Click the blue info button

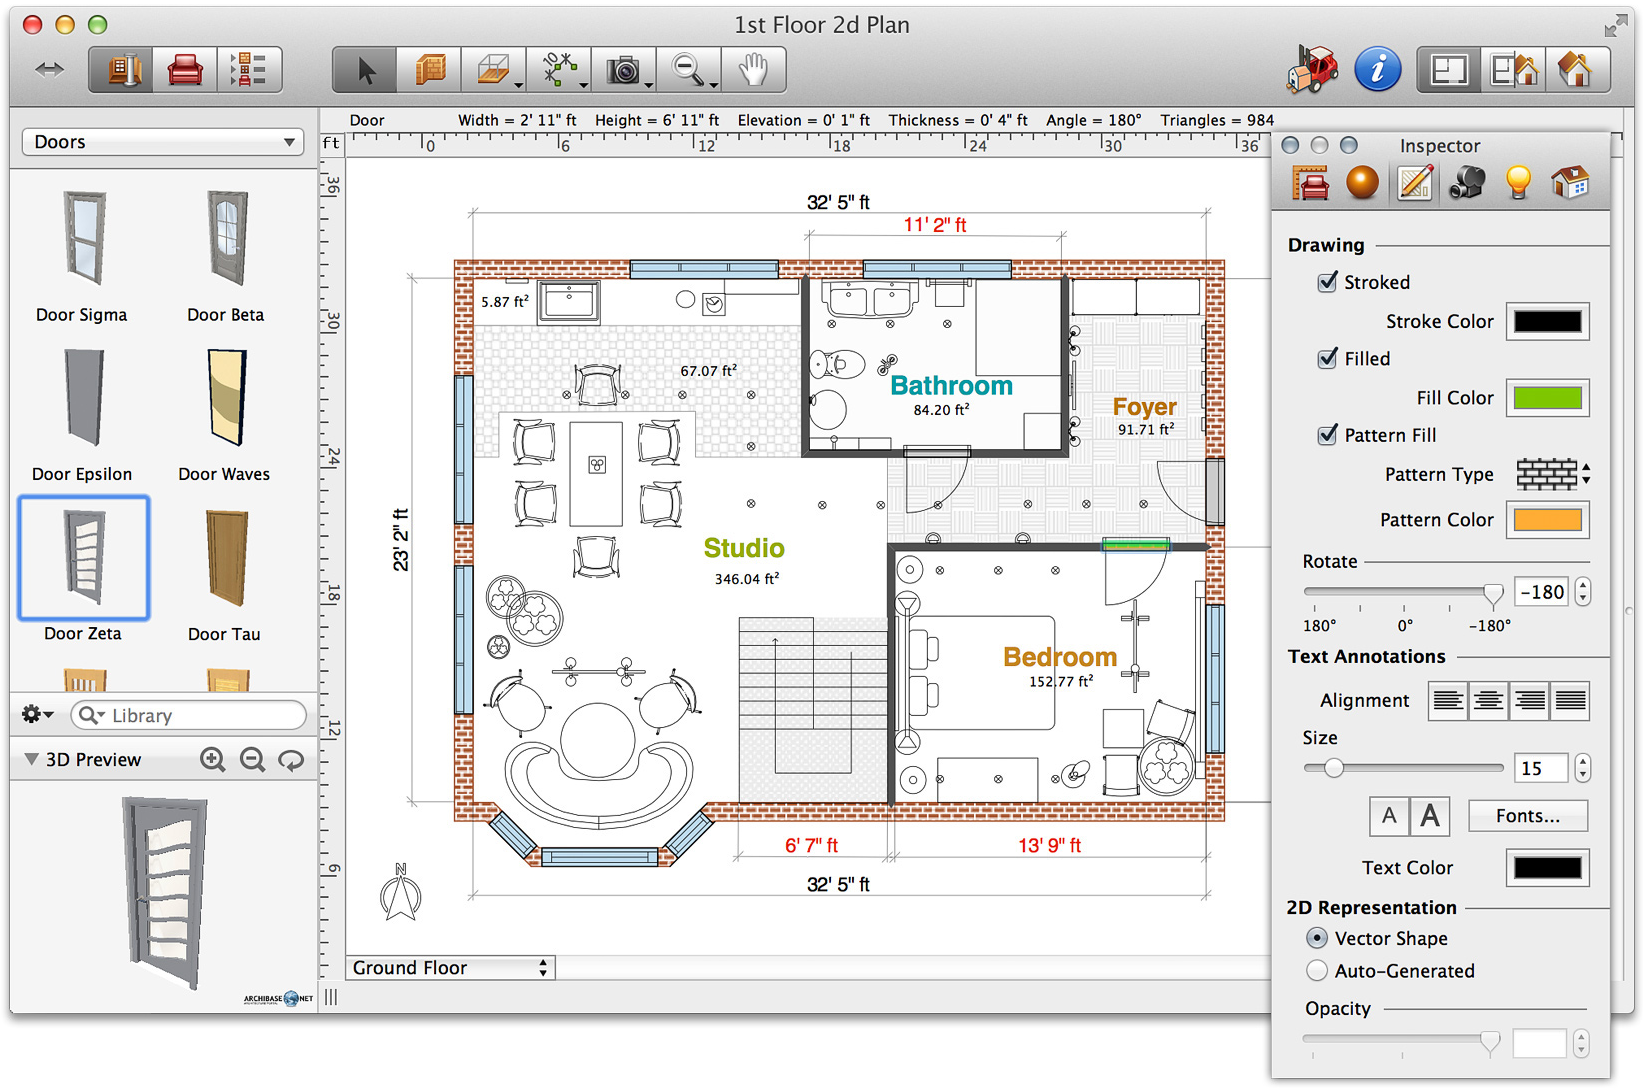1377,70
